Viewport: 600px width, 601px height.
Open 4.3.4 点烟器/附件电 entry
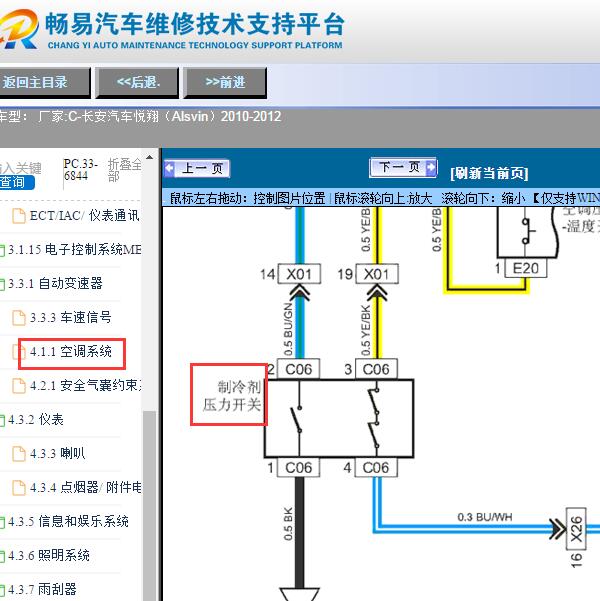click(85, 487)
